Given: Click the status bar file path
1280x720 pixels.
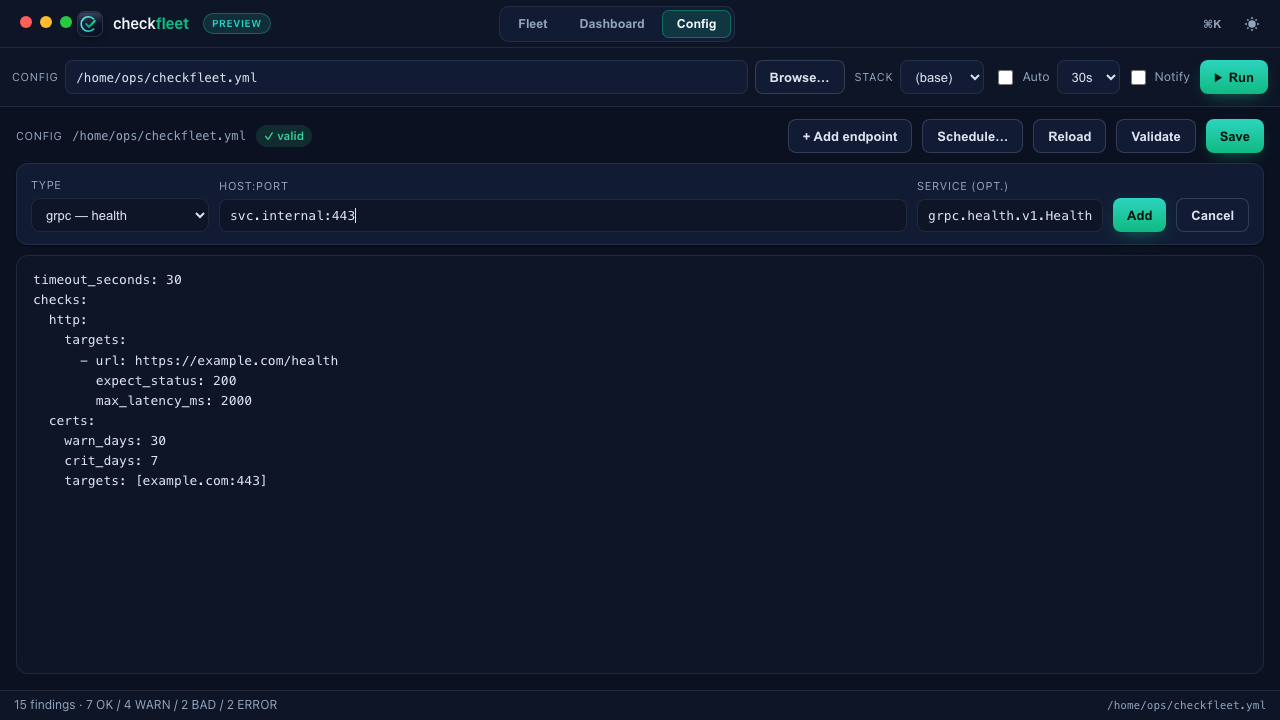Looking at the screenshot, I should pyautogui.click(x=1186, y=705).
